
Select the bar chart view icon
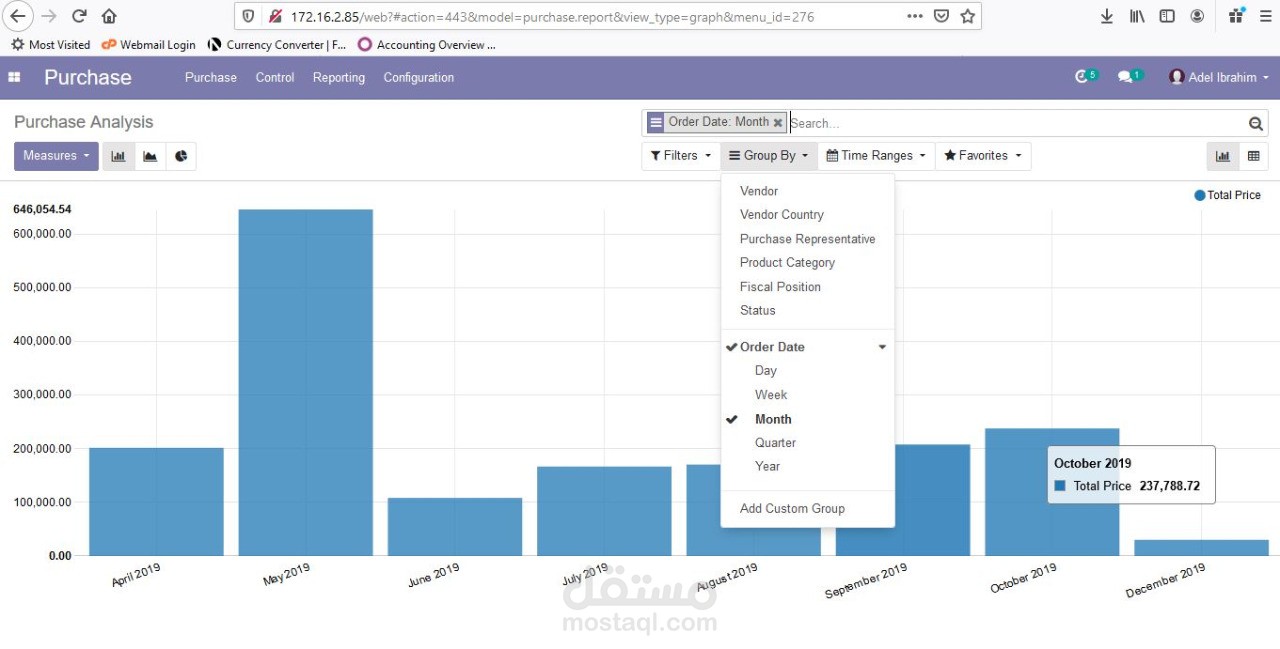[x=118, y=156]
